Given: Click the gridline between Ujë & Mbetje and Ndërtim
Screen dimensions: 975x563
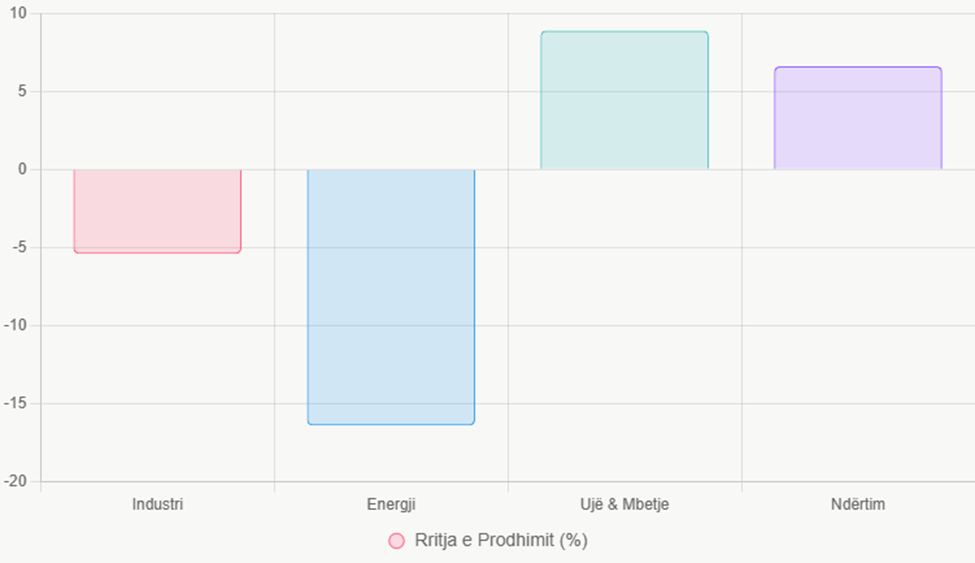Looking at the screenshot, I should 741,300.
